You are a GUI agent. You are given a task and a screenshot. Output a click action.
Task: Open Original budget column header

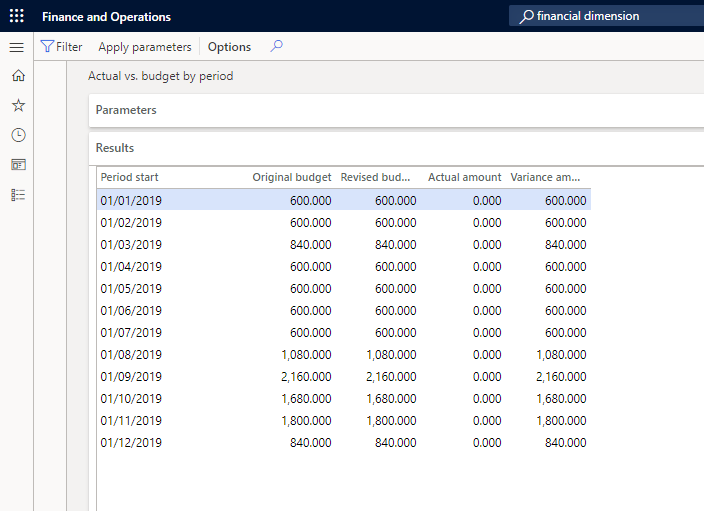pos(291,177)
